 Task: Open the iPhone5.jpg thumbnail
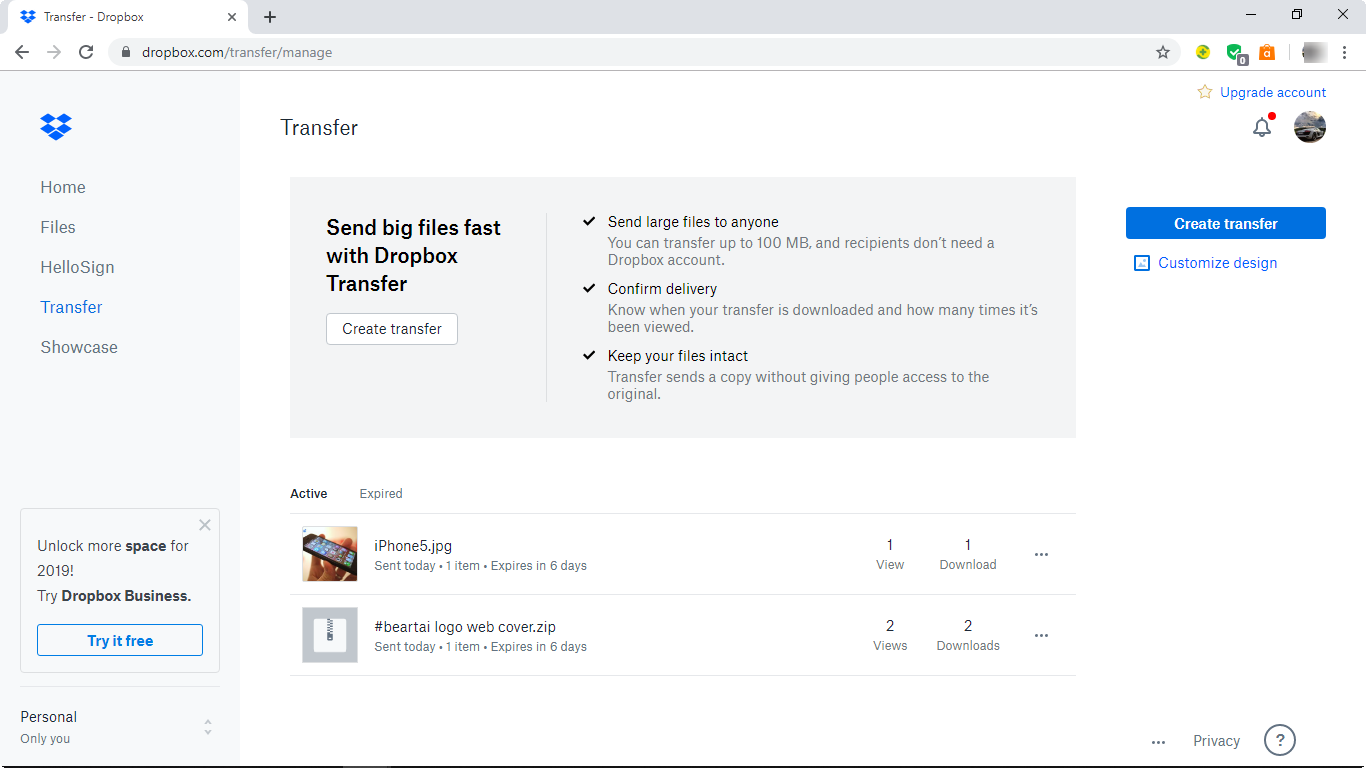pos(330,554)
